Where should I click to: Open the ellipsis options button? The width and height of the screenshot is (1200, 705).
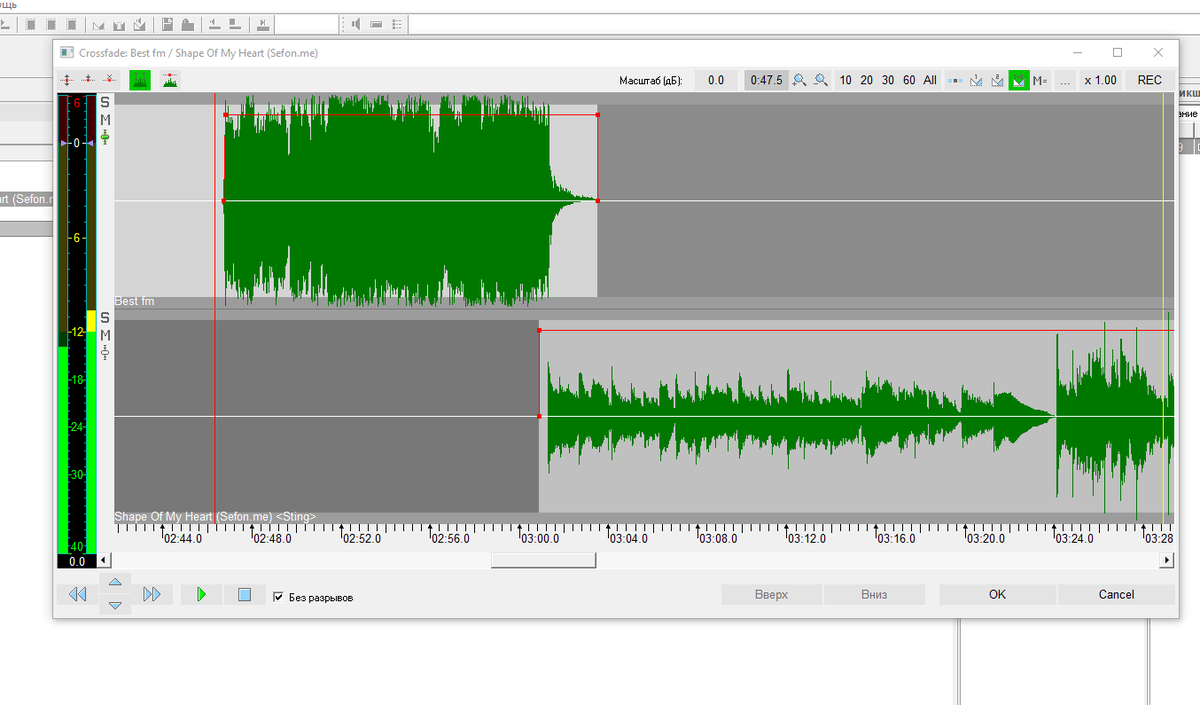pos(1064,80)
